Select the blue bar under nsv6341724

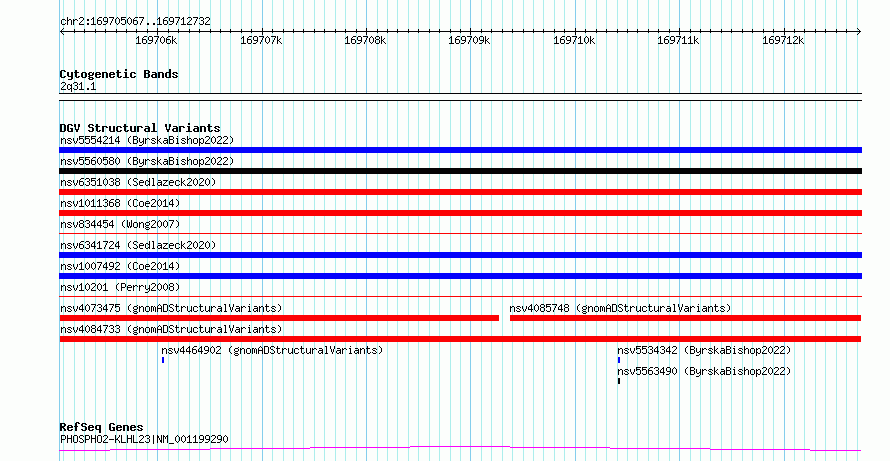pyautogui.click(x=460, y=255)
